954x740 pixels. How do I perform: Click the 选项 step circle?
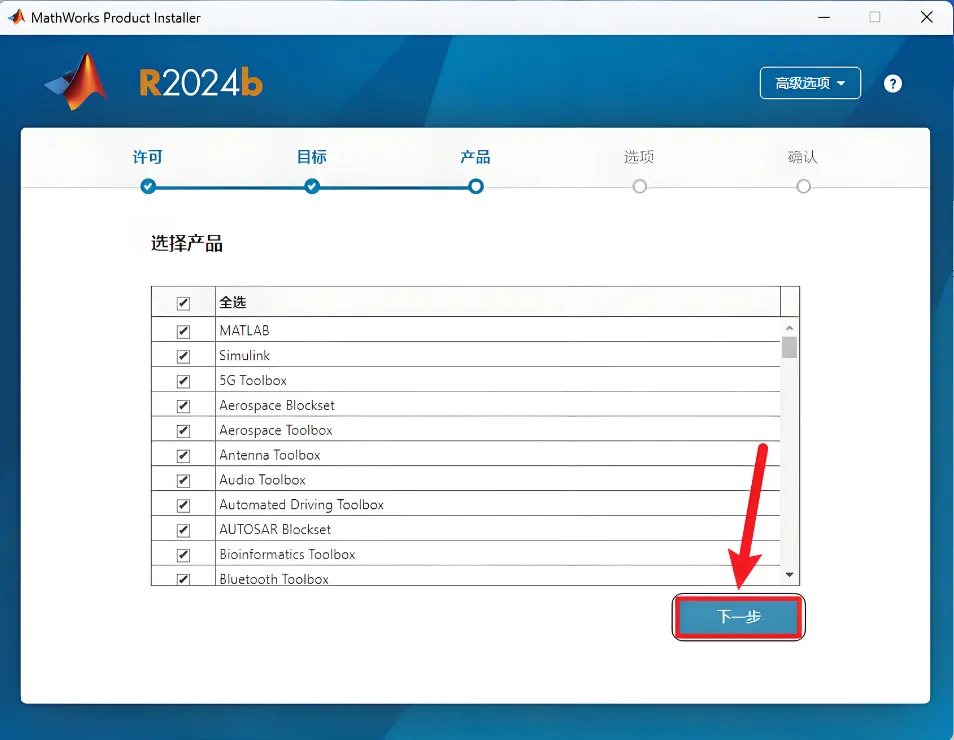click(639, 186)
